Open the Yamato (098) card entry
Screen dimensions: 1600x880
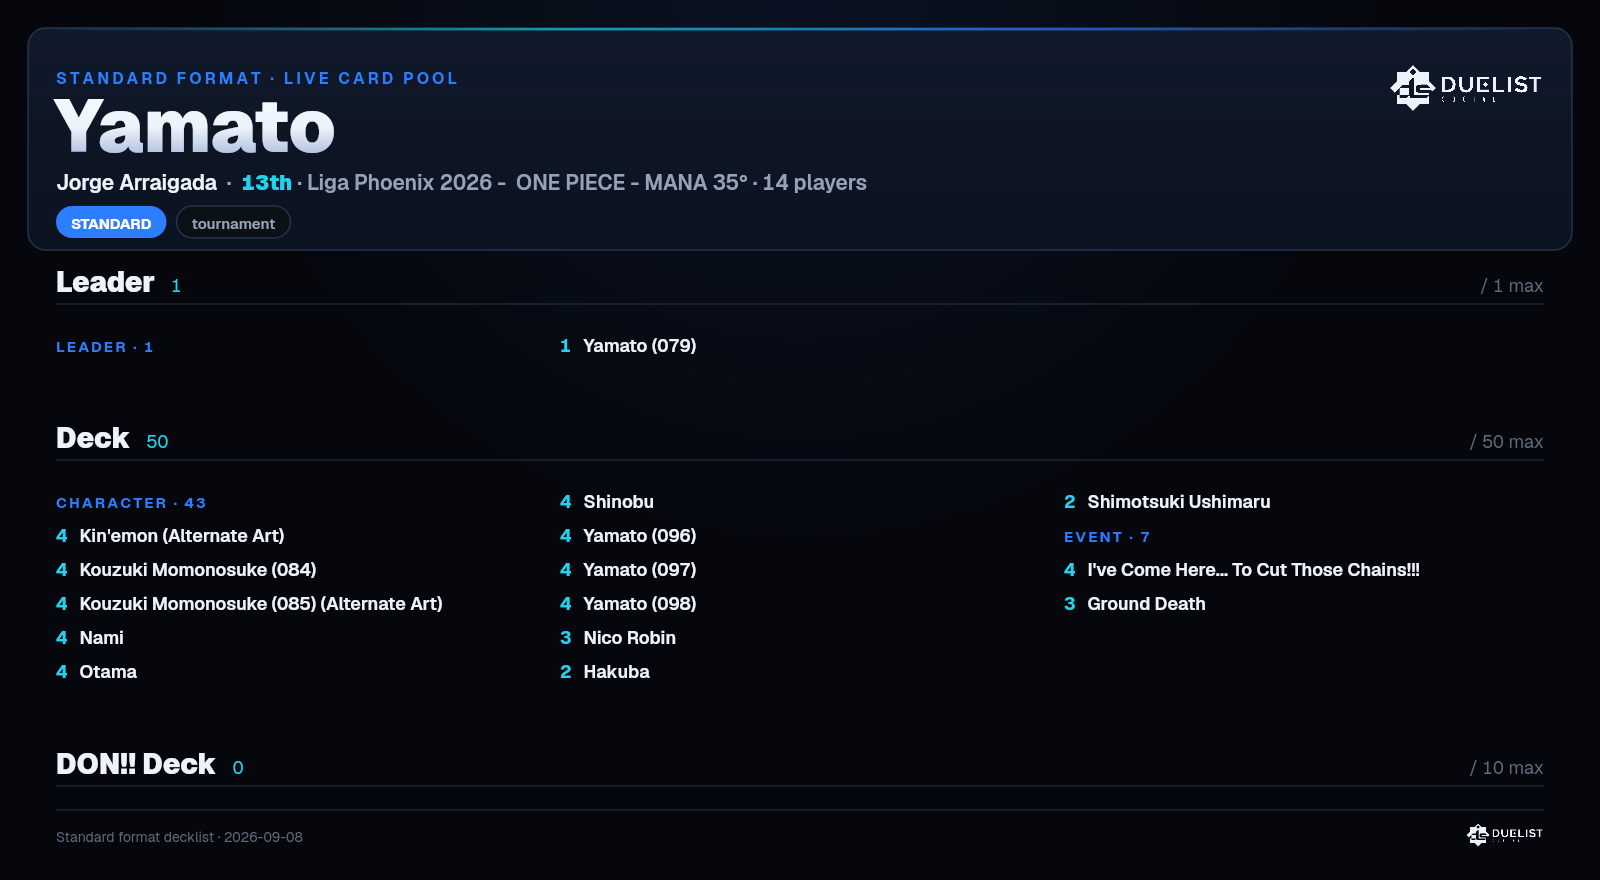[628, 604]
